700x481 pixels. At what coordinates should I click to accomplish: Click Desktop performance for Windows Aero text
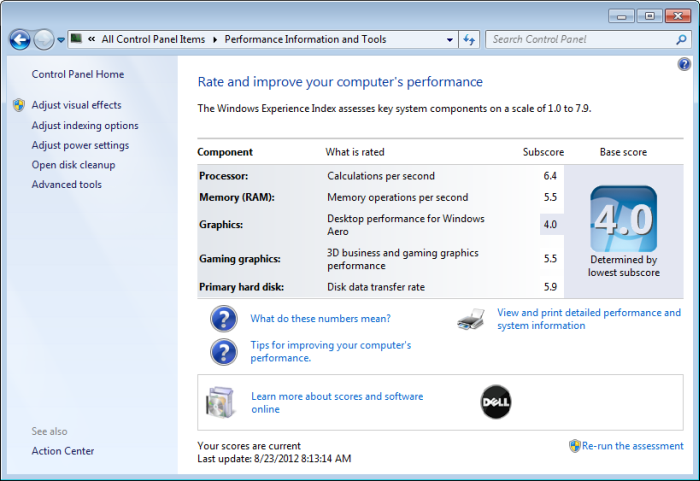406,225
